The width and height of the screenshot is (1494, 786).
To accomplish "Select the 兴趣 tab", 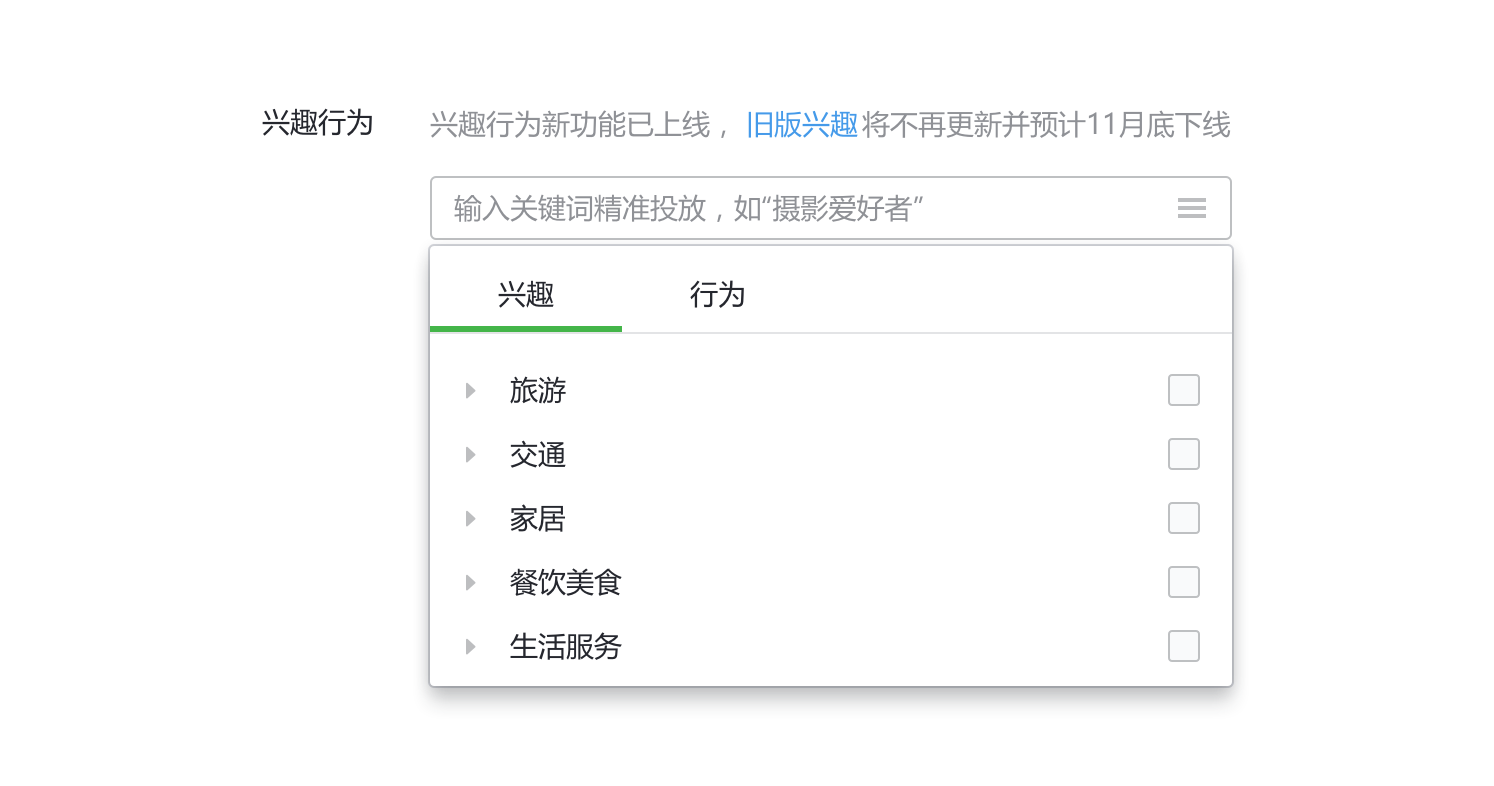I will 526,294.
